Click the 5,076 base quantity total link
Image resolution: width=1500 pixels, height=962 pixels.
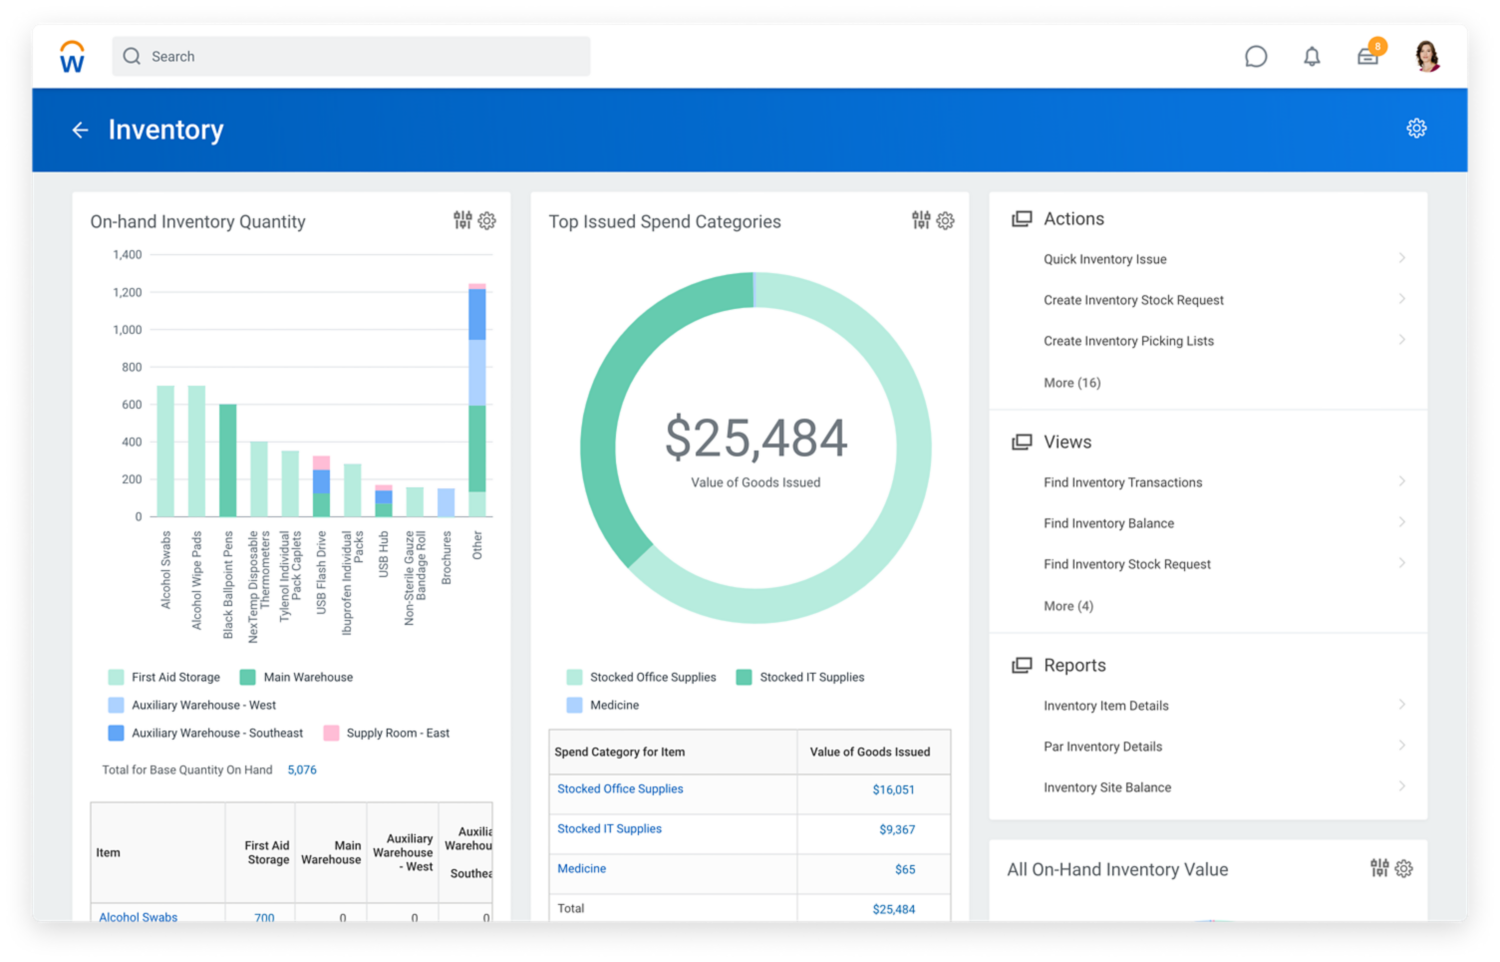(x=302, y=770)
